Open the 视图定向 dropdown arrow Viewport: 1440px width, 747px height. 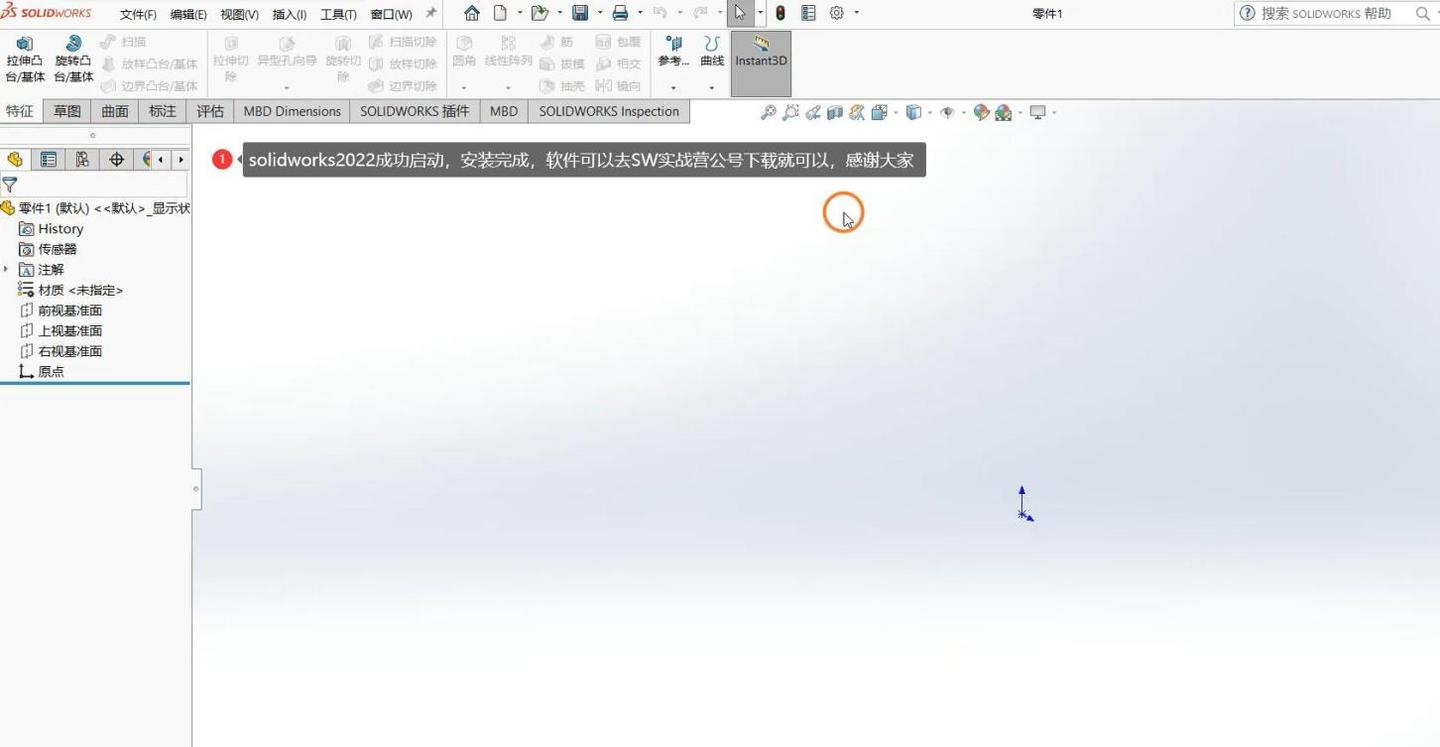[x=895, y=112]
